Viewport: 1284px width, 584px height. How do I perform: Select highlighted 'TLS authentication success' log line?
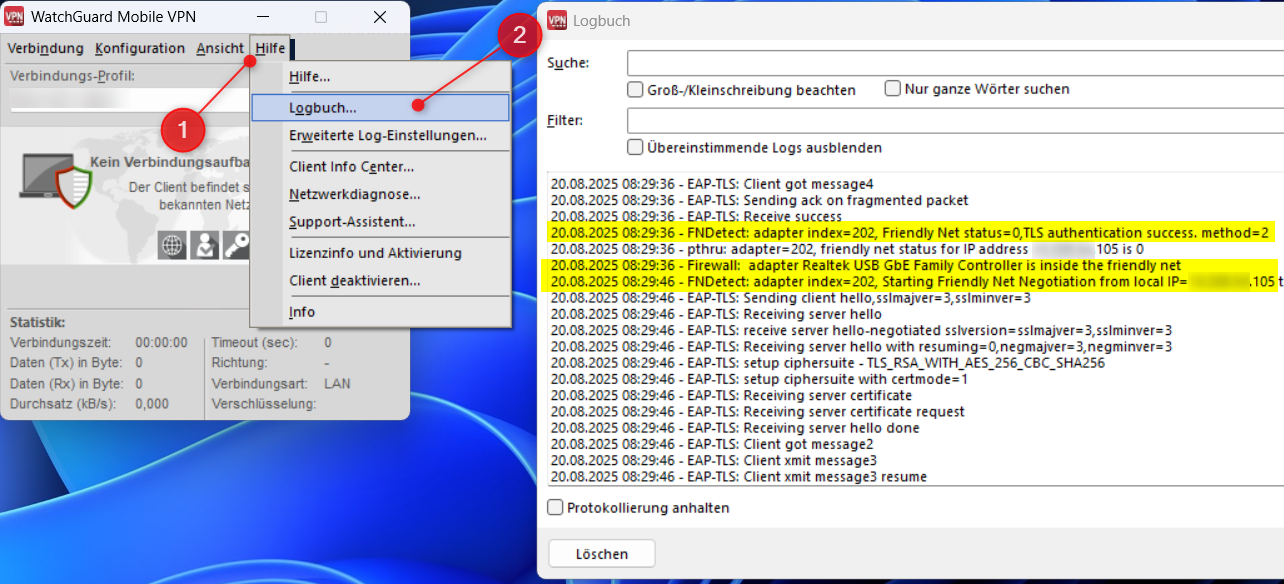(x=910, y=232)
